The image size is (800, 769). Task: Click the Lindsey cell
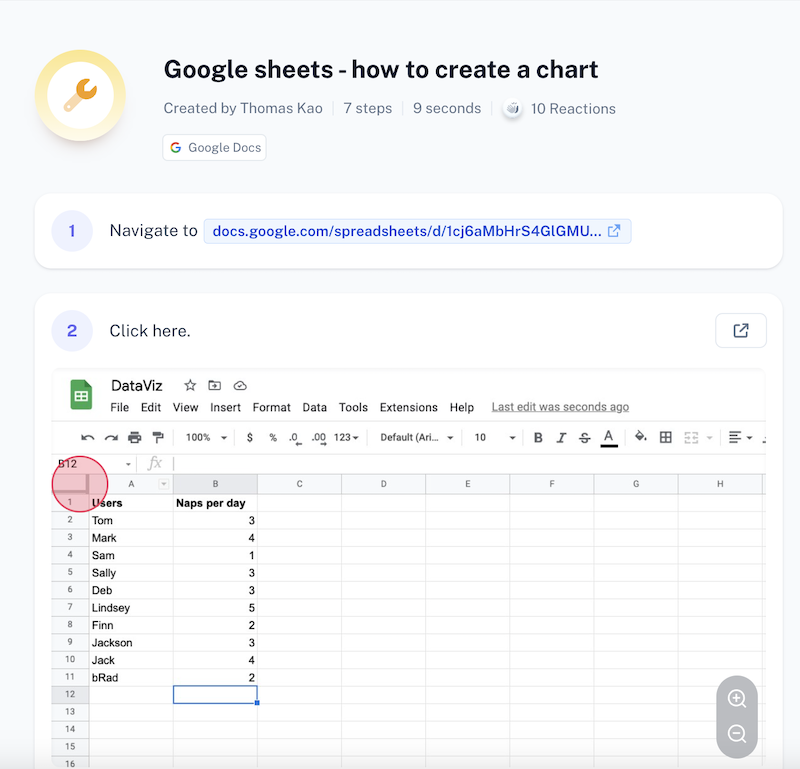(131, 608)
